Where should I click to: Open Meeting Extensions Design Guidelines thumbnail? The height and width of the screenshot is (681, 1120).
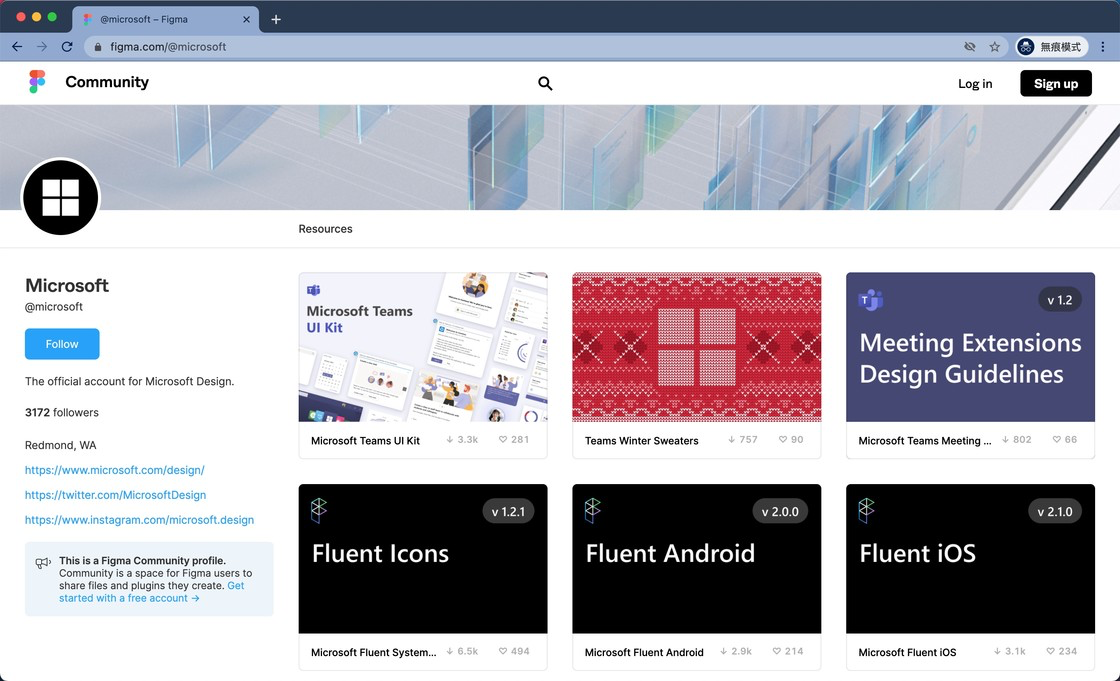[970, 347]
